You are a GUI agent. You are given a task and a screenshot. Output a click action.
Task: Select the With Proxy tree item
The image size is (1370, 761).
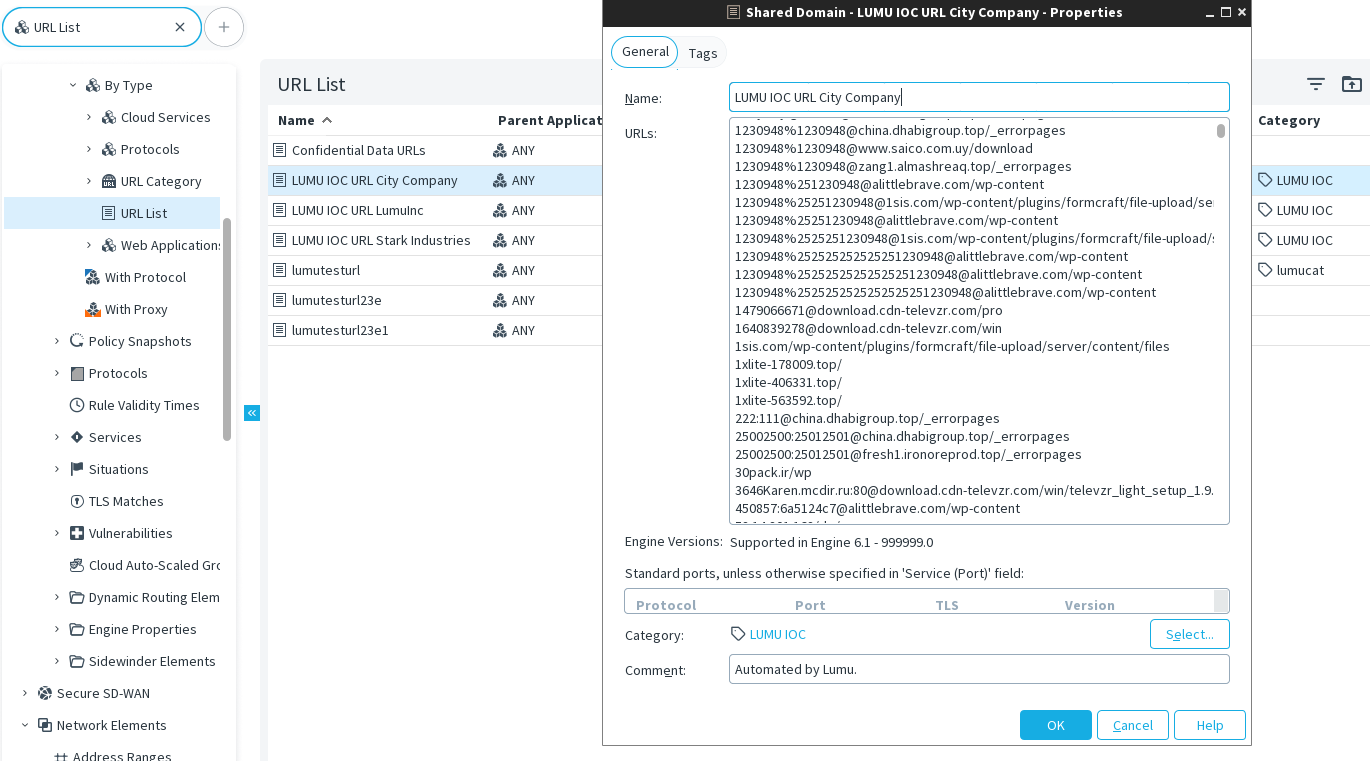coord(135,309)
